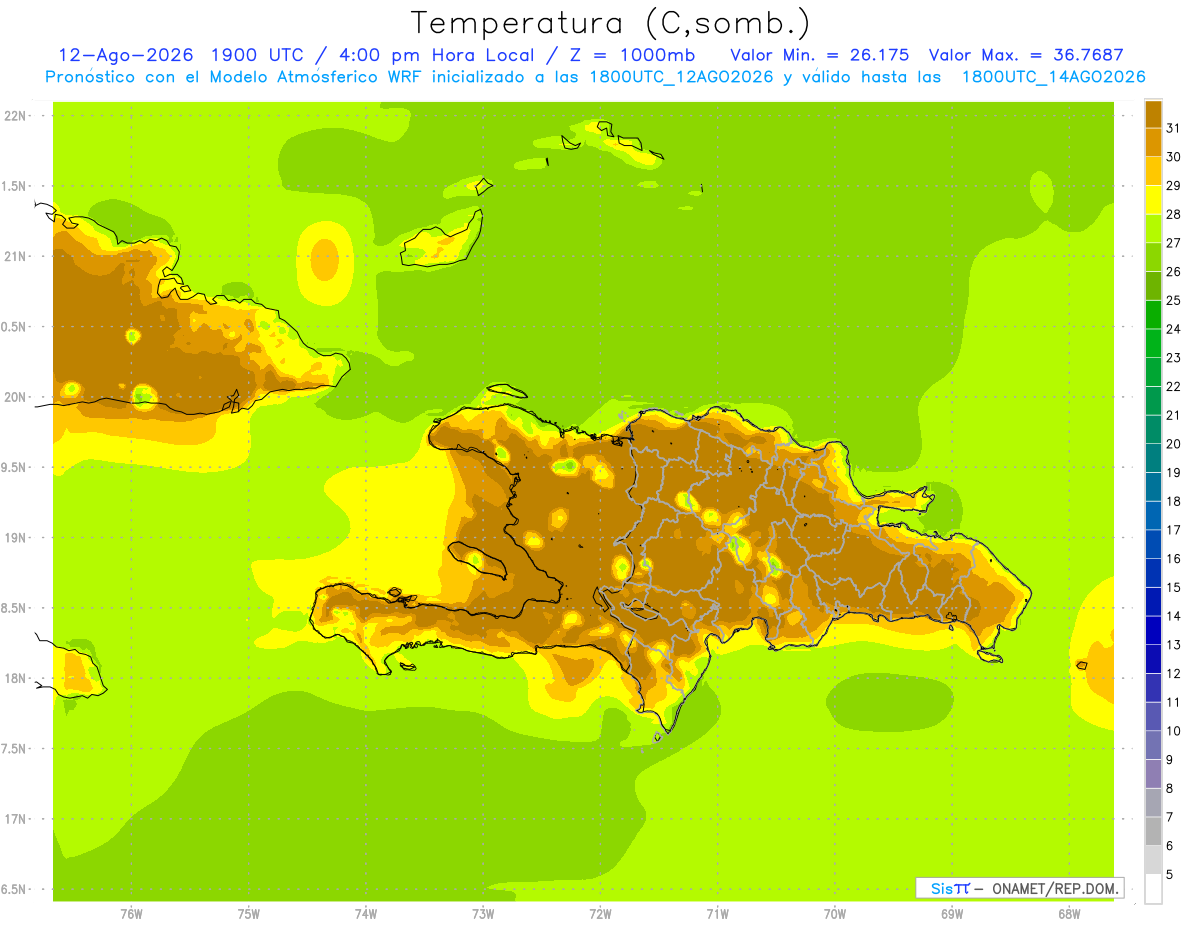Click 'Valor Min. = 26.175' text
The image size is (1200, 927).
820,55
